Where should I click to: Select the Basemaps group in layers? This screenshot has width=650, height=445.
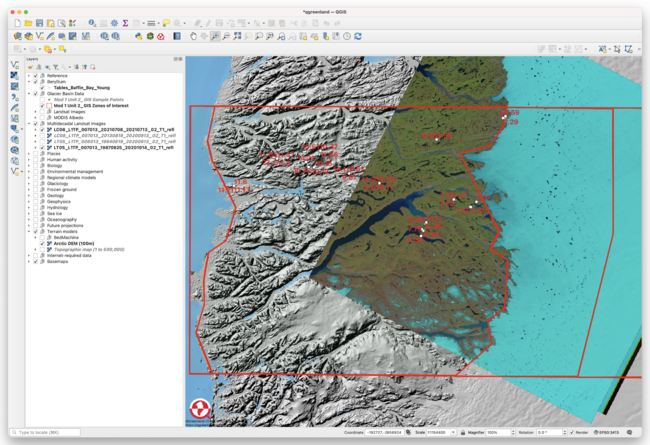57,261
